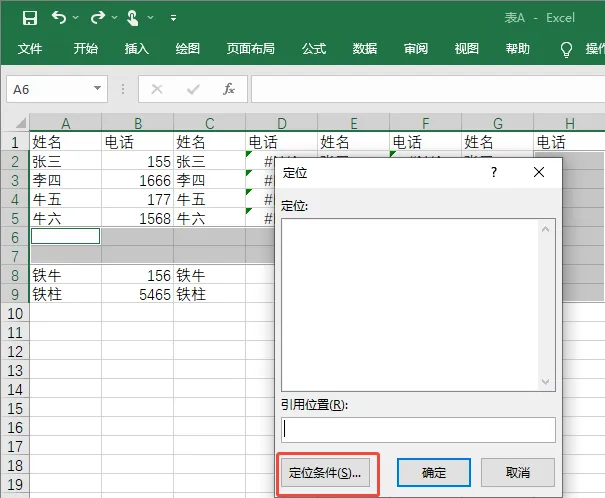Click list box scroll down arrow

coord(546,382)
